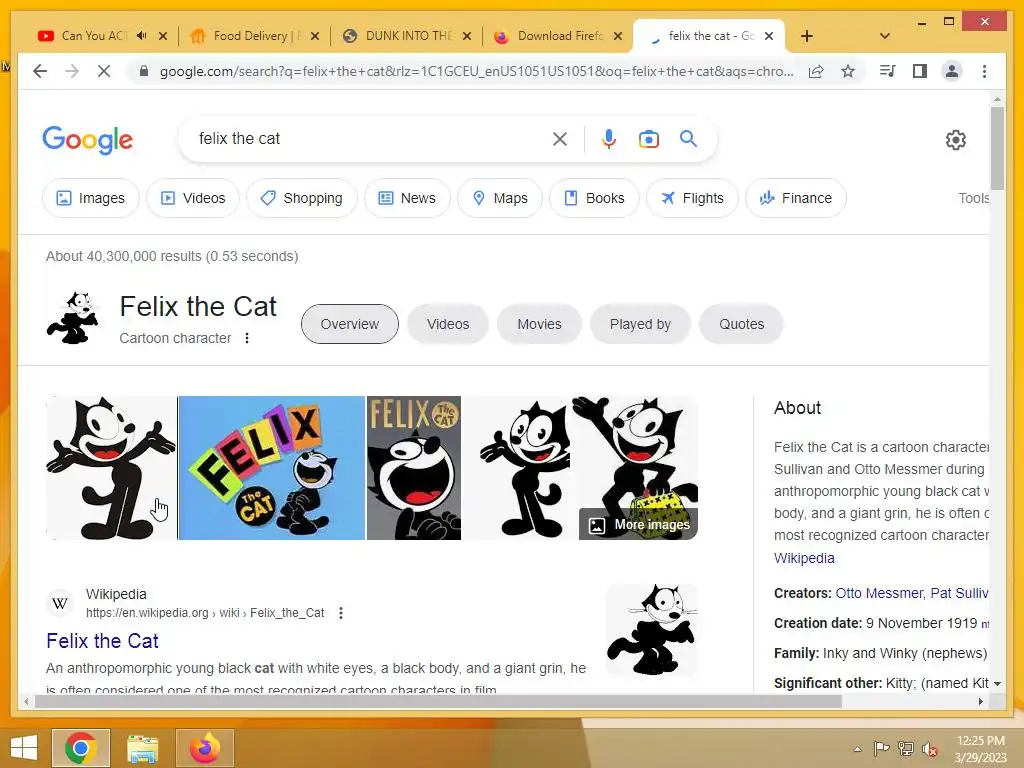Click the muted volume tray icon
1024x768 pixels.
click(930, 749)
